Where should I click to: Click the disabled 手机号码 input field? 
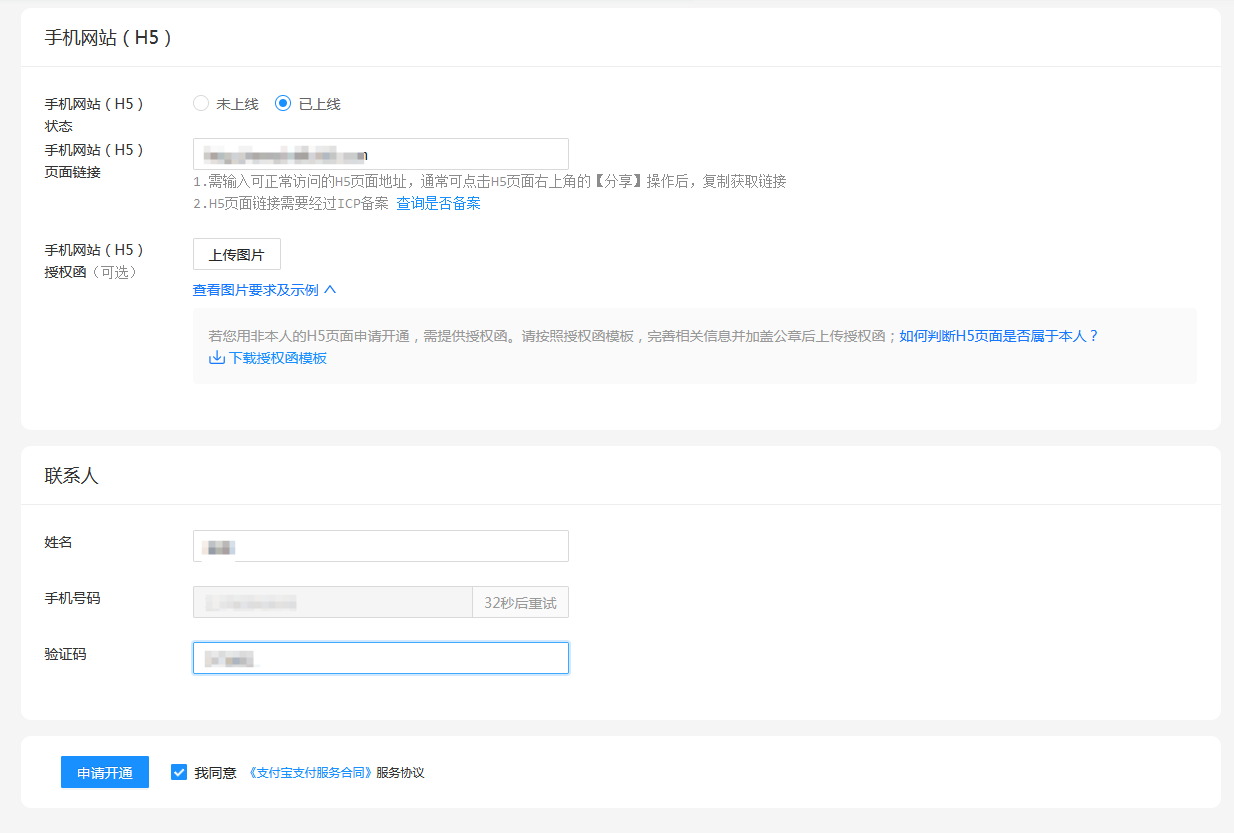point(332,603)
